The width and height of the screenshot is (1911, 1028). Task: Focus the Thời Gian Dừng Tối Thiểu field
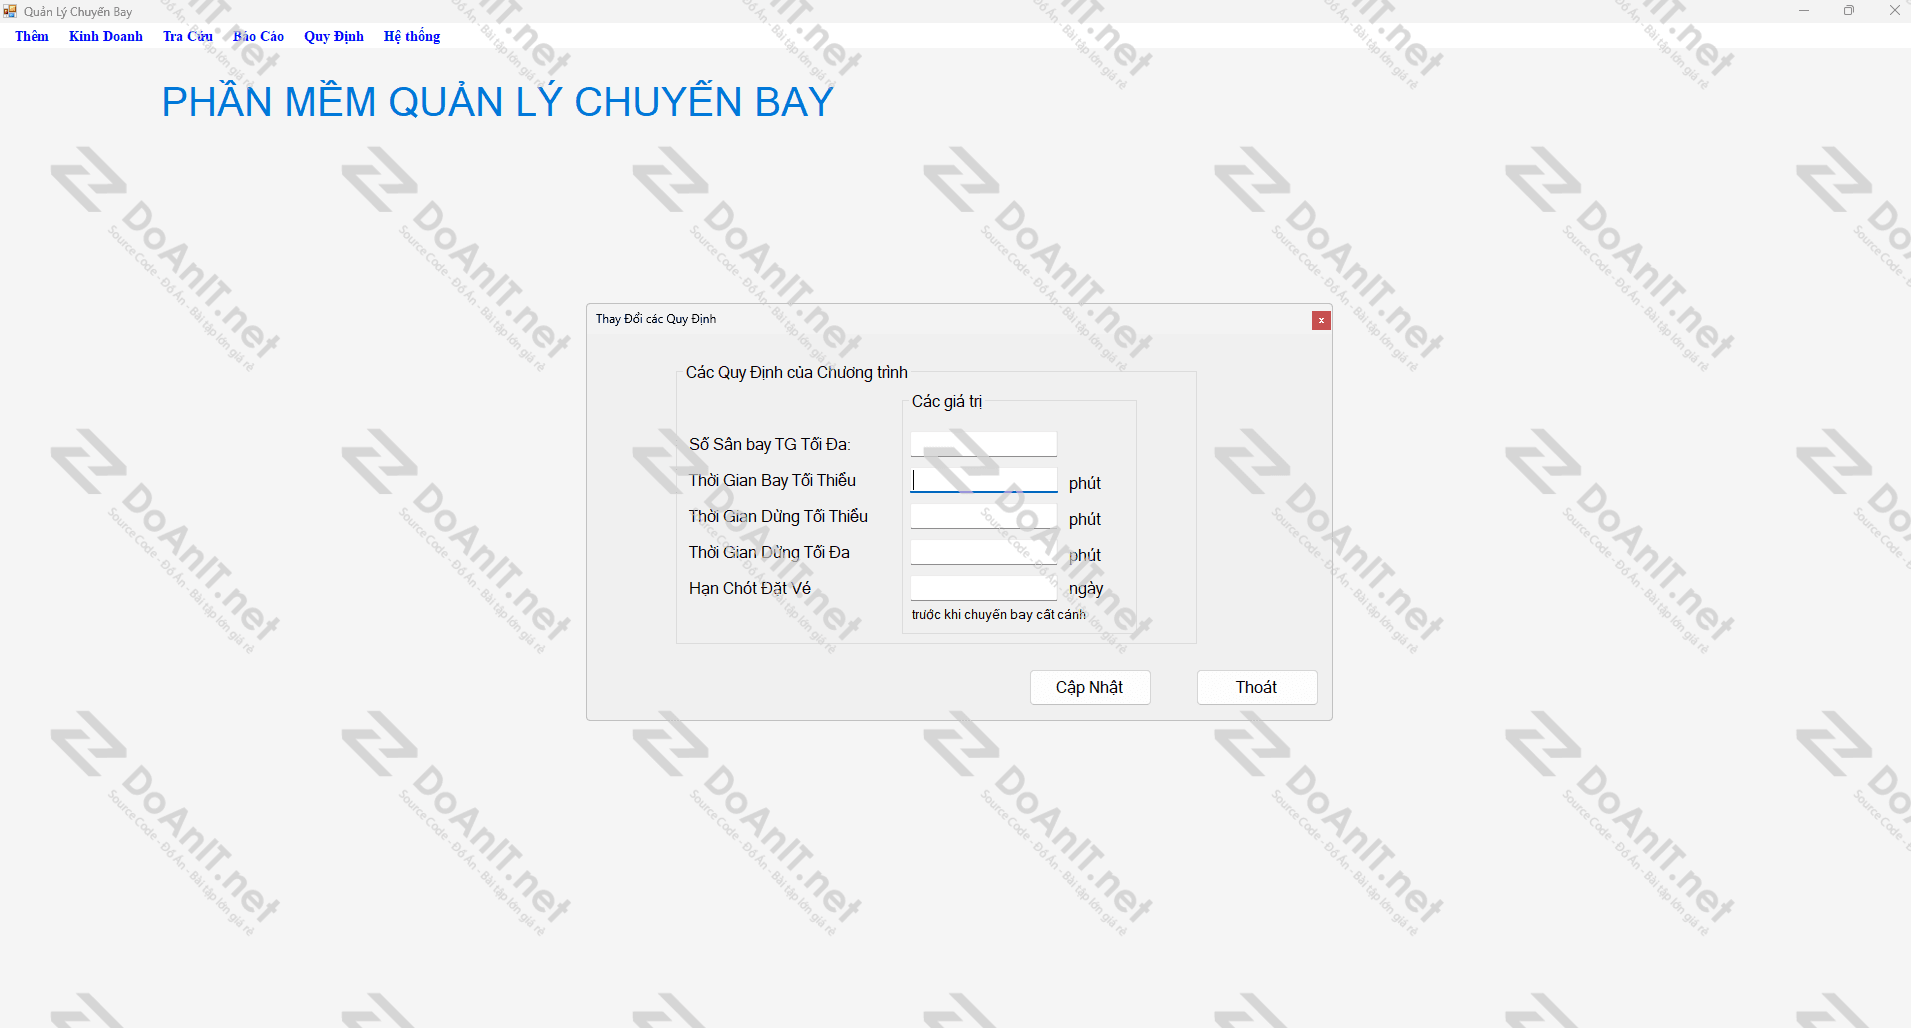(x=983, y=516)
